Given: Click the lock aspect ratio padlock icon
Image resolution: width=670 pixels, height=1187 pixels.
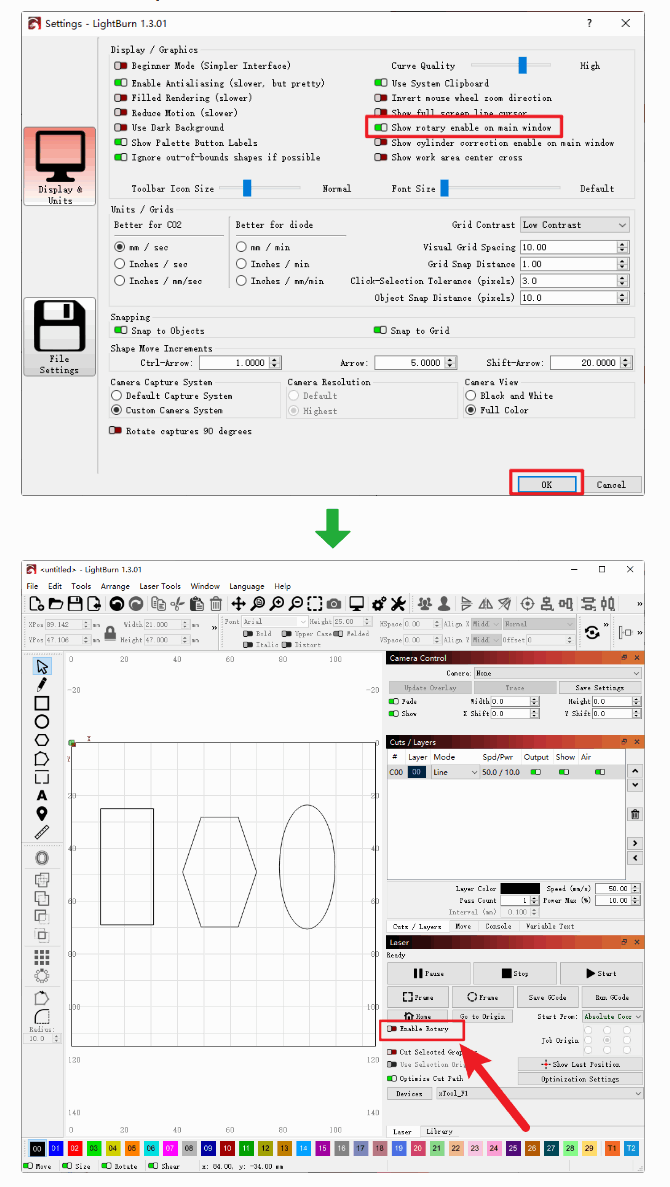Looking at the screenshot, I should tap(111, 633).
